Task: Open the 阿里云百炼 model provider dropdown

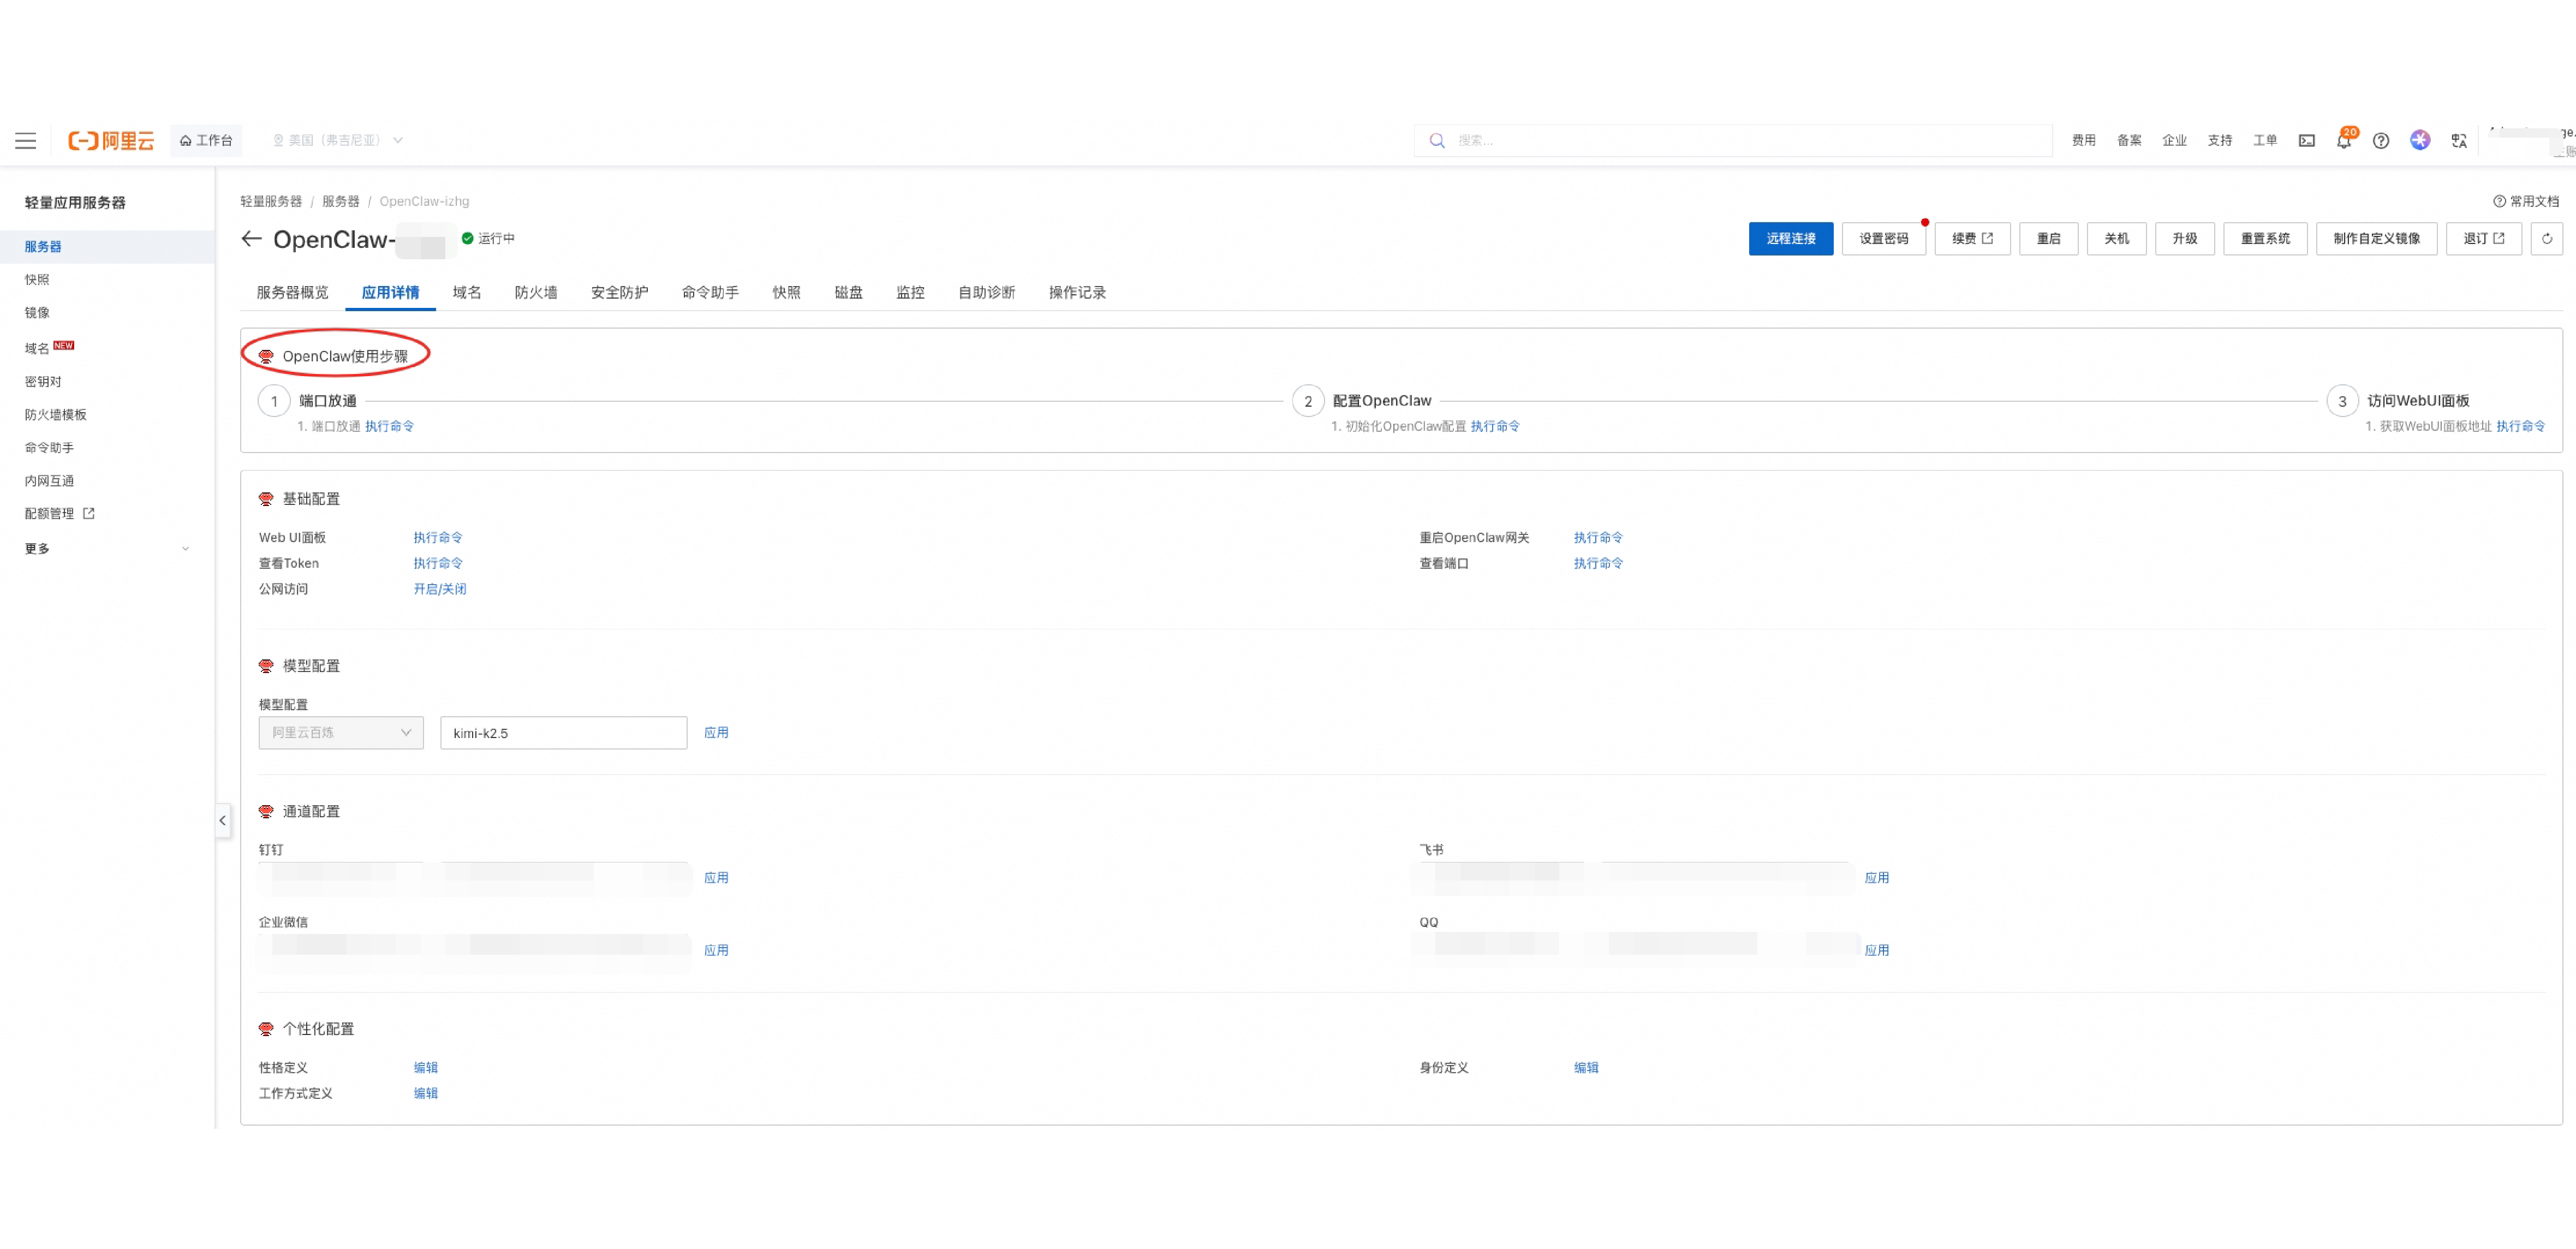Action: 341,733
